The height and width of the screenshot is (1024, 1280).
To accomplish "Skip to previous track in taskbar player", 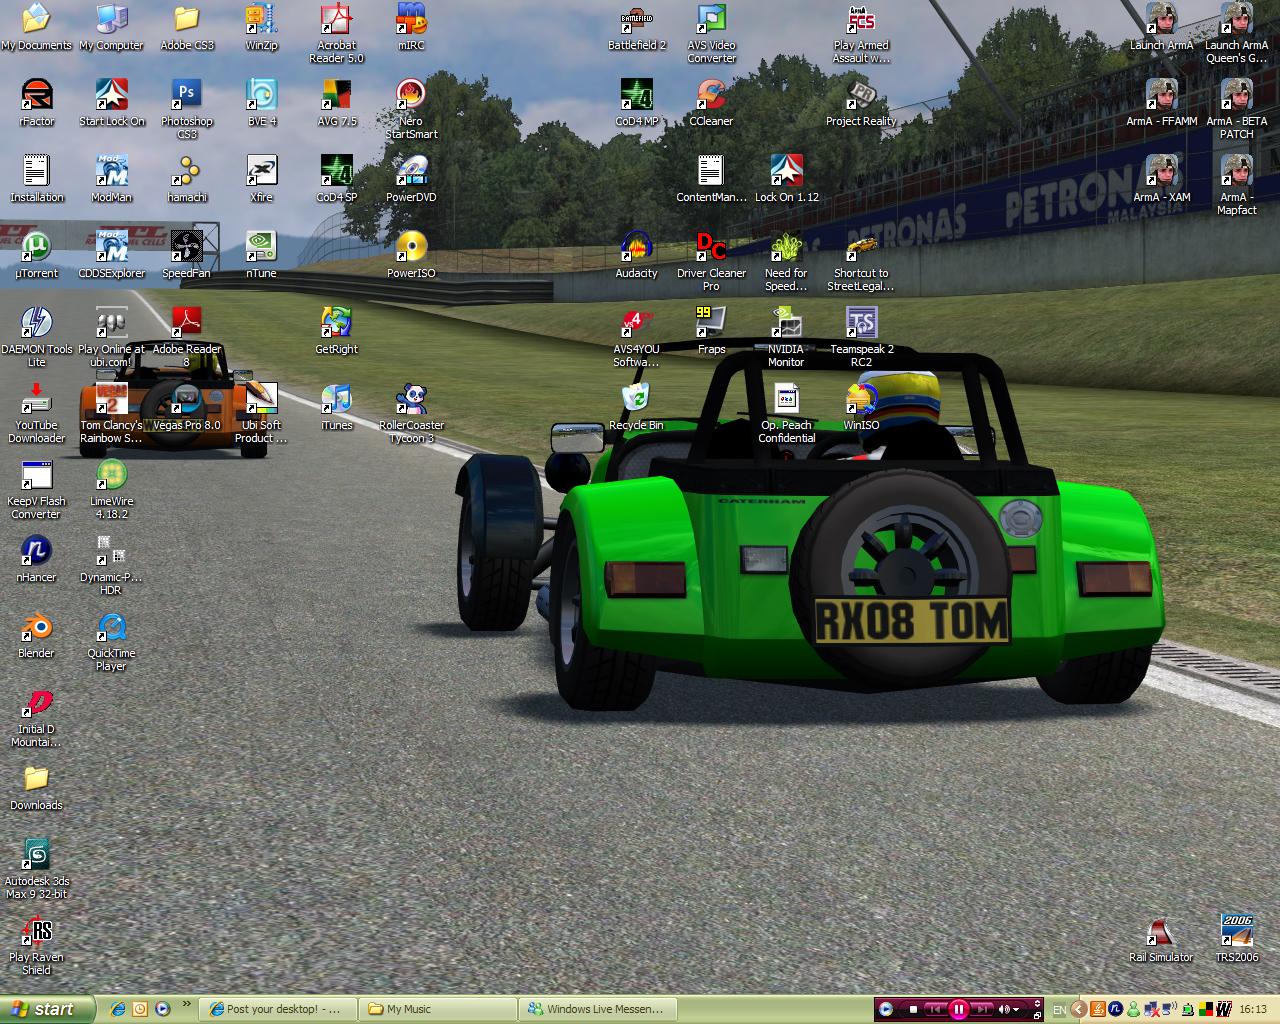I will (x=935, y=1009).
